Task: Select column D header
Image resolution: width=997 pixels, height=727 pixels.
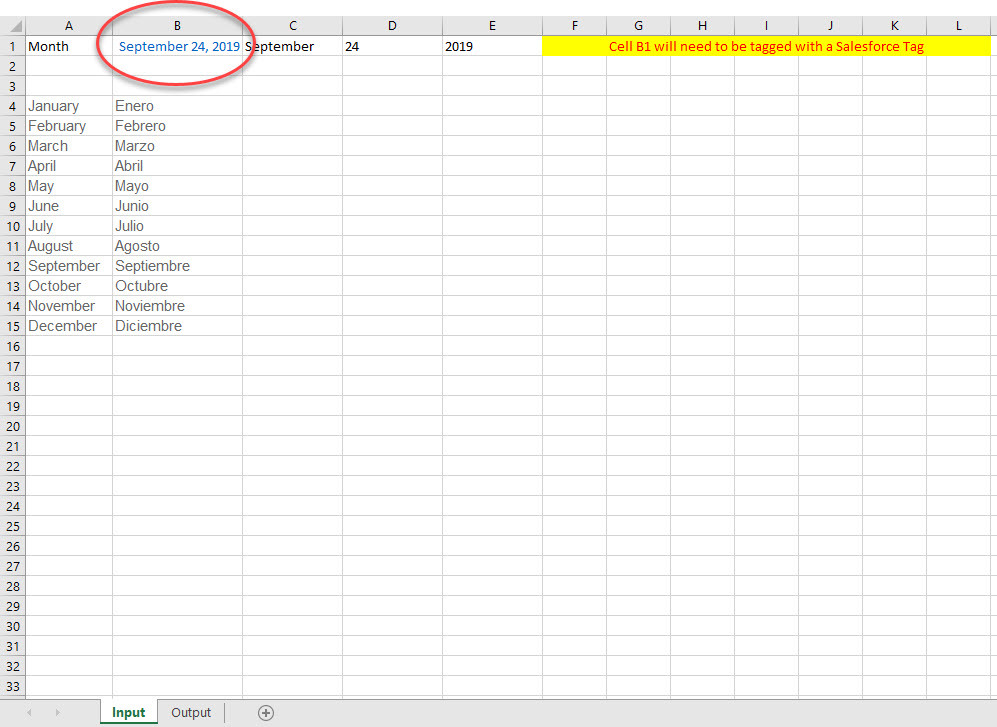Action: tap(392, 26)
